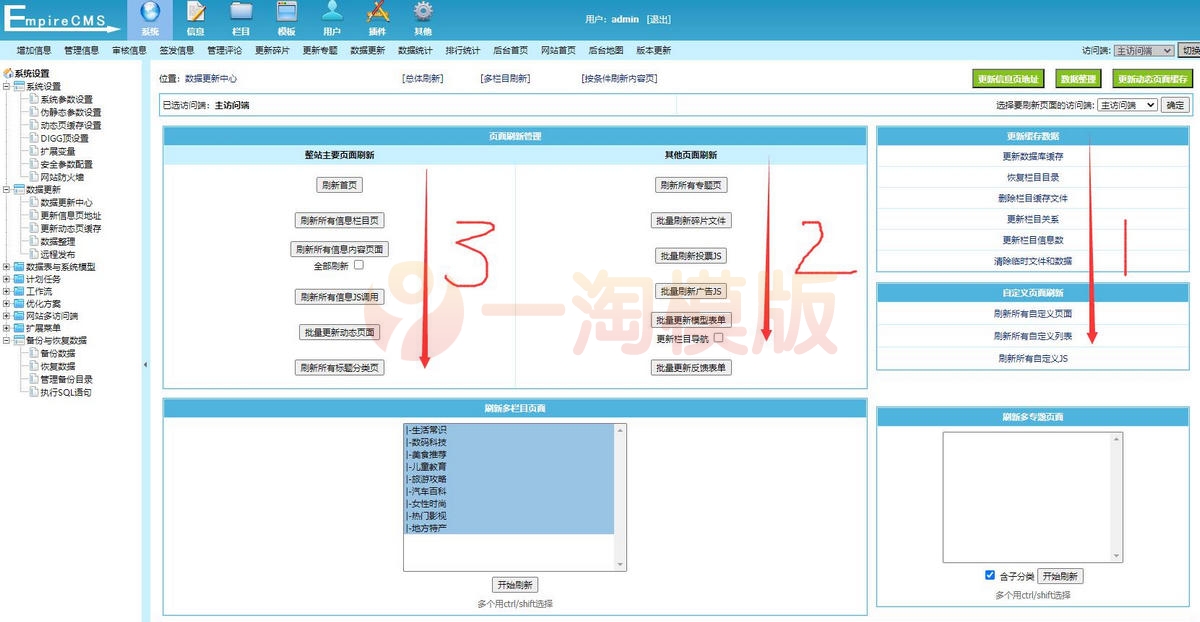Select 美食推荐 in the column list
The image size is (1200, 622).
[427, 454]
